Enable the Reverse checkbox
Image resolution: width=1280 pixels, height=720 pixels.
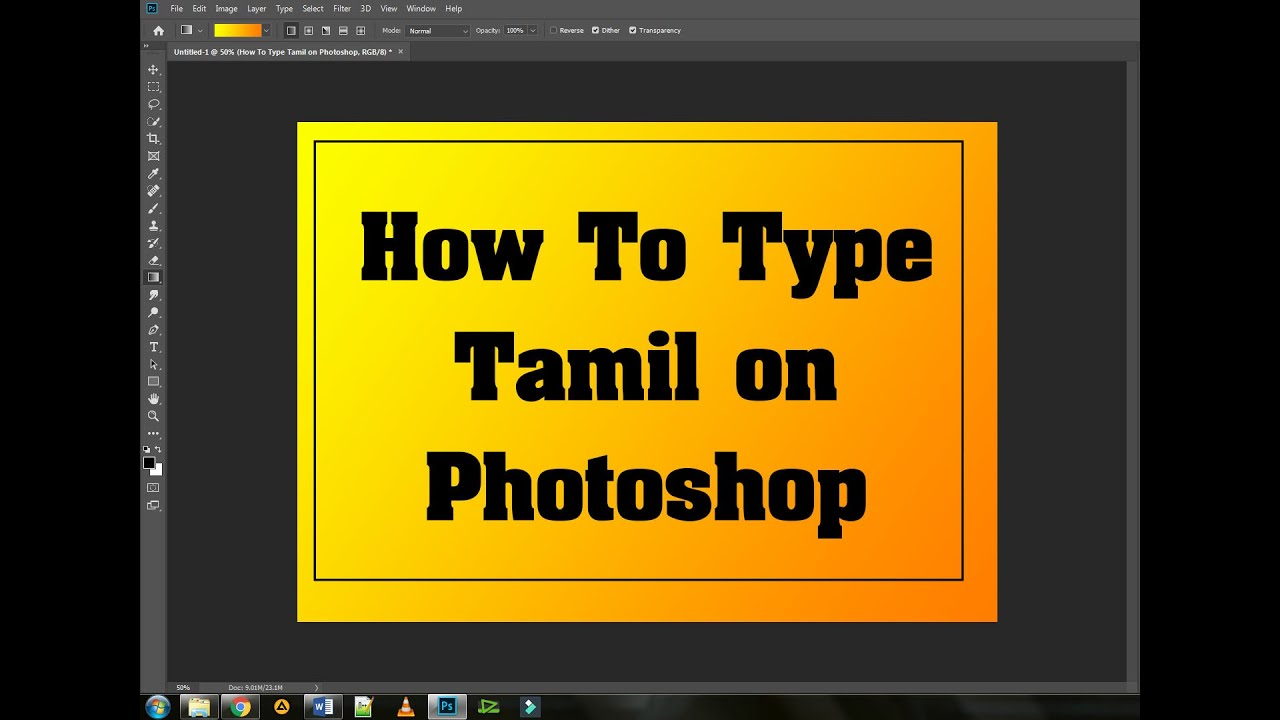pyautogui.click(x=553, y=31)
